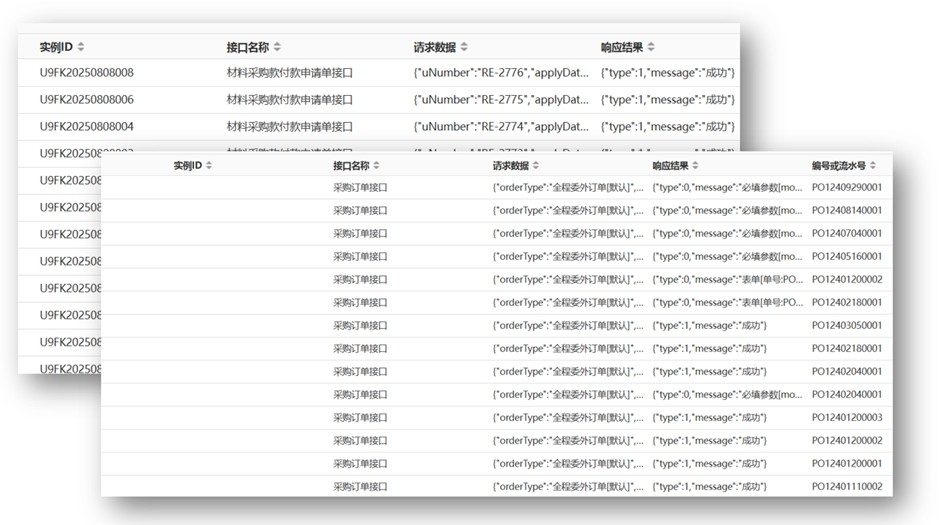Click 采购订单接口 in row PO12401110002
The width and height of the screenshot is (940, 525).
[x=360, y=487]
